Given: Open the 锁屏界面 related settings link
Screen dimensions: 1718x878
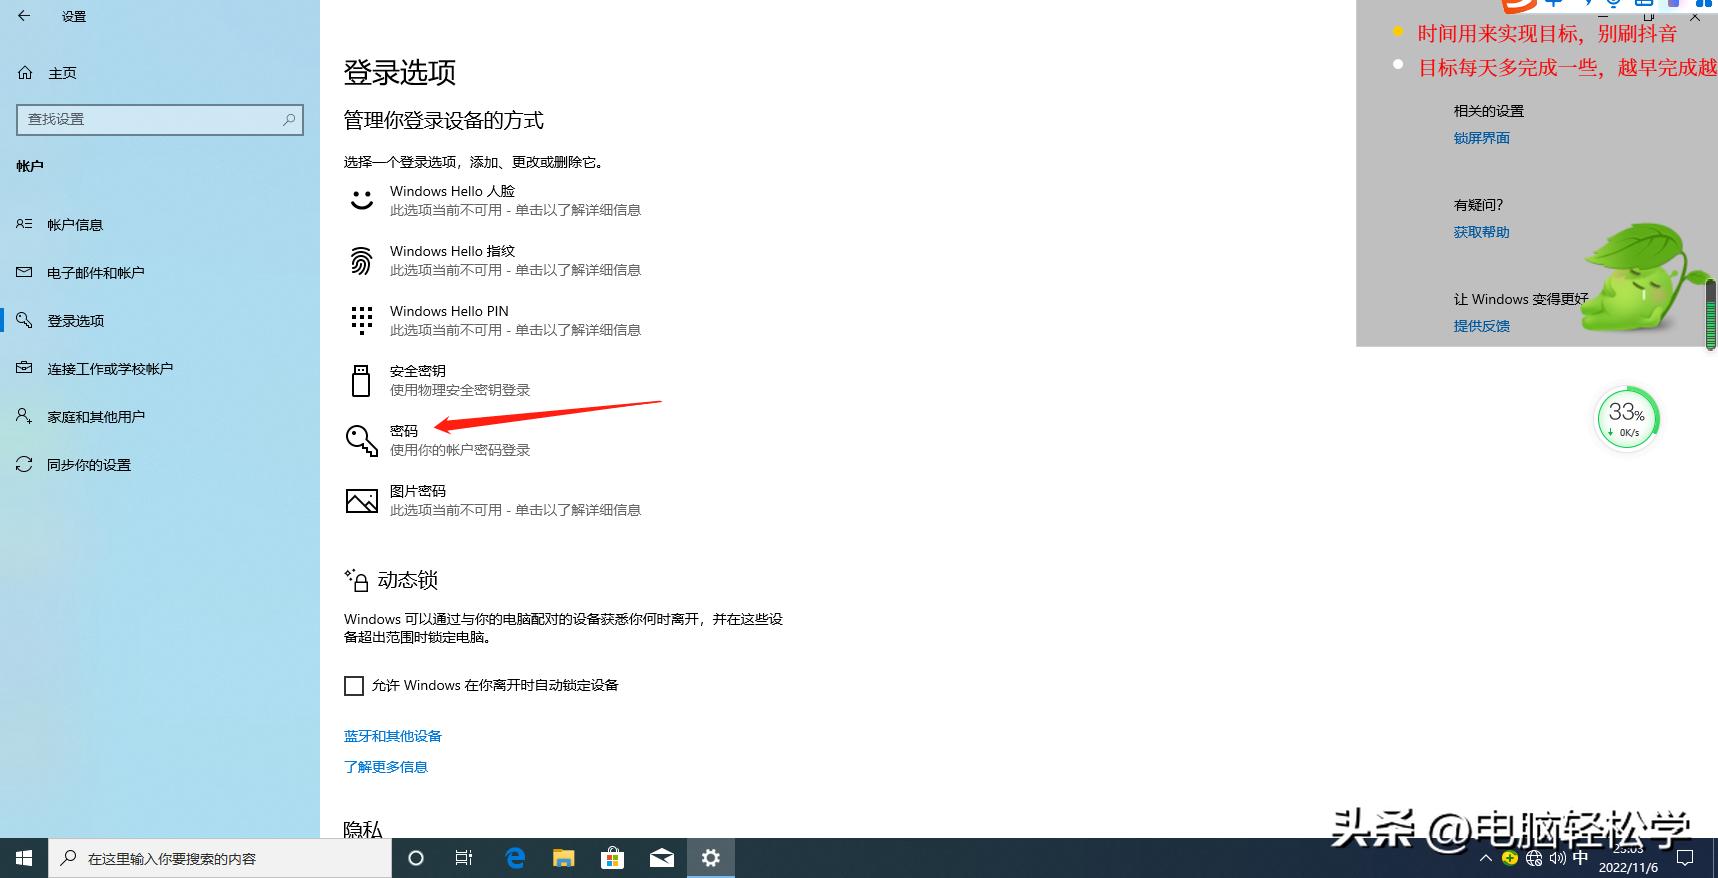Looking at the screenshot, I should (x=1482, y=138).
